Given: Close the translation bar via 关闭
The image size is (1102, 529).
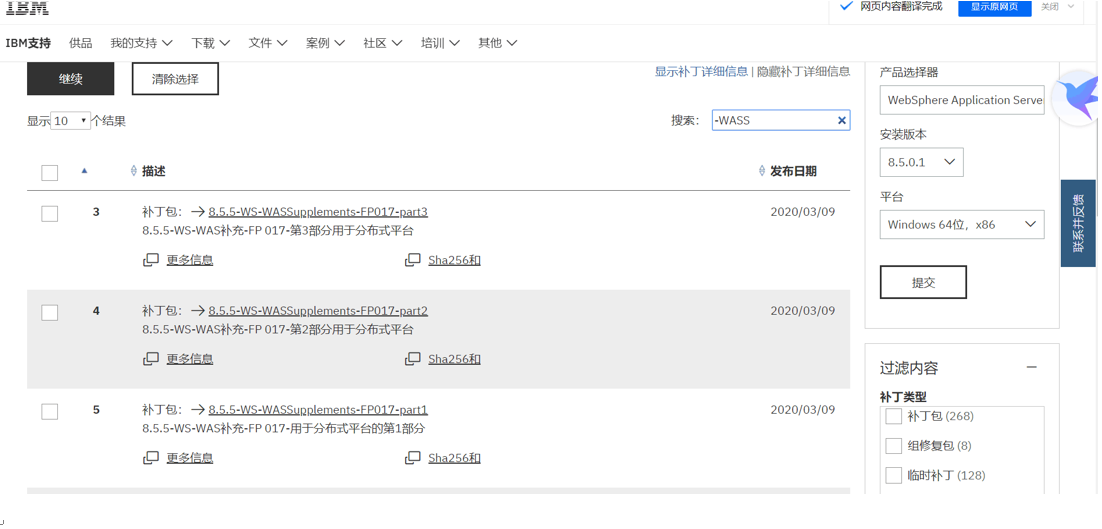Looking at the screenshot, I should click(x=1049, y=6).
